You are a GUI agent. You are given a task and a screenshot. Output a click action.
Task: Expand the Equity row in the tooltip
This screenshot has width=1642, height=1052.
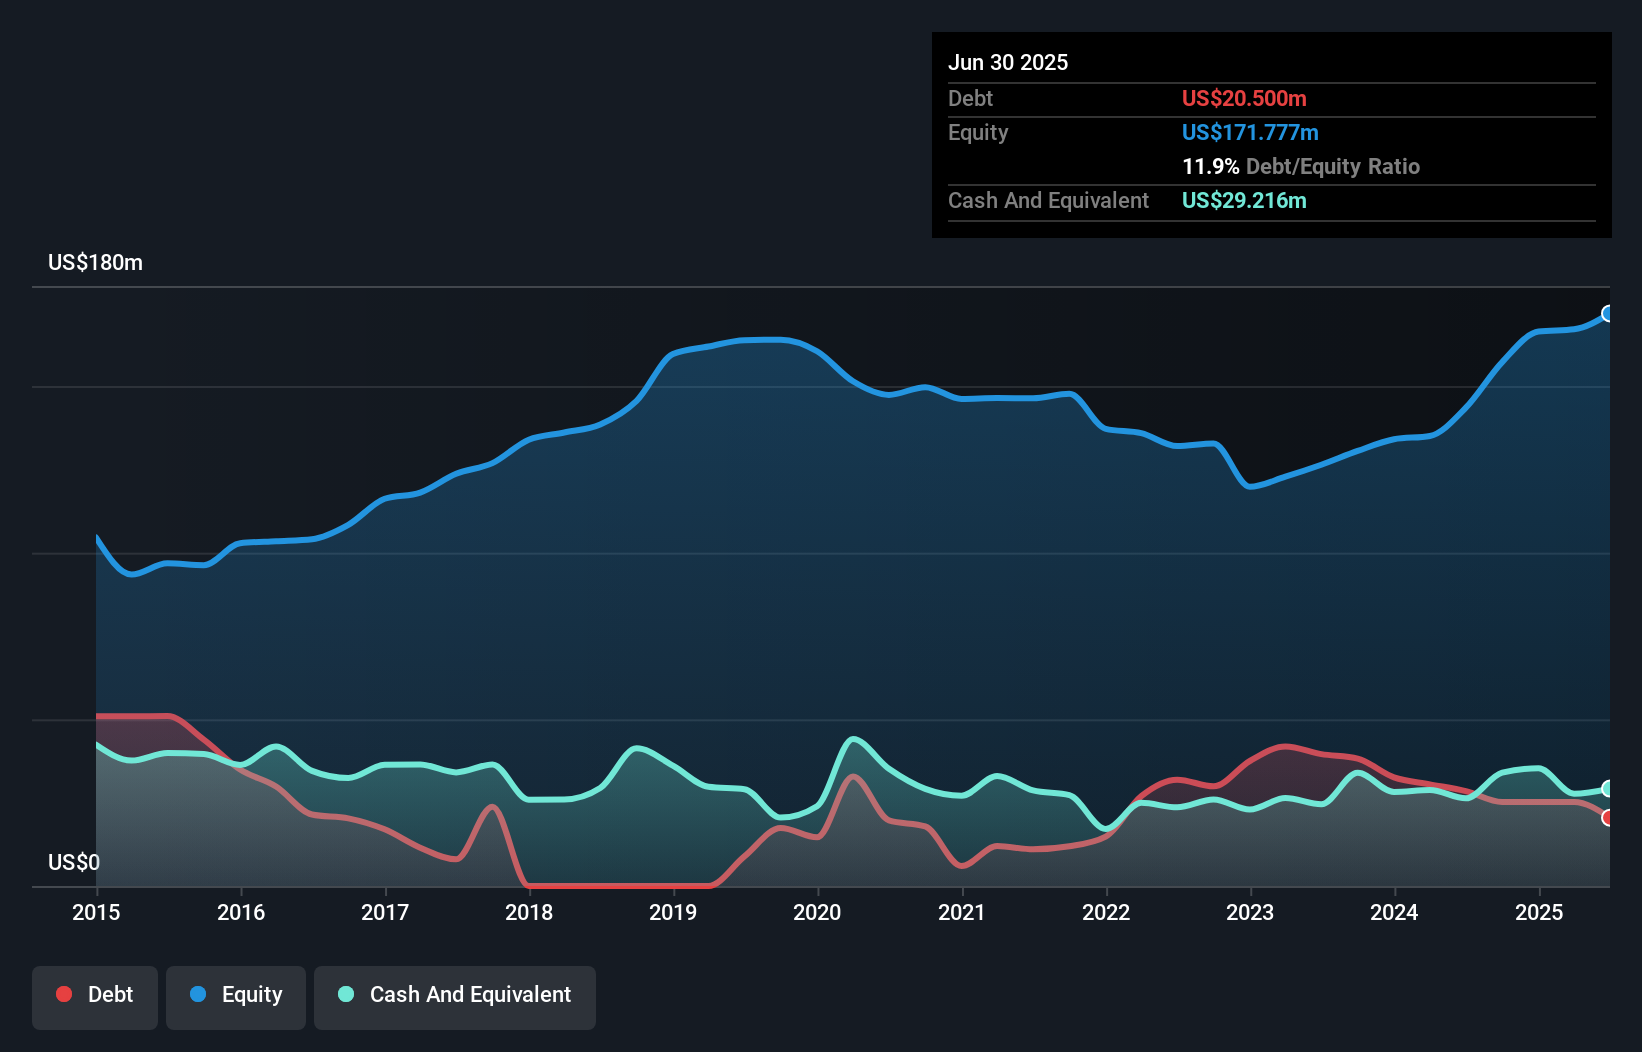point(978,132)
